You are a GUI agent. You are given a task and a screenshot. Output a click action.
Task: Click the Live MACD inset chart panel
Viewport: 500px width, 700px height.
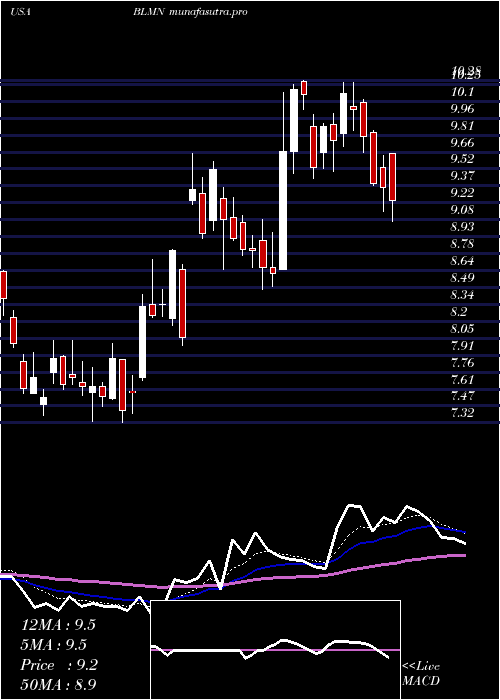[275, 650]
